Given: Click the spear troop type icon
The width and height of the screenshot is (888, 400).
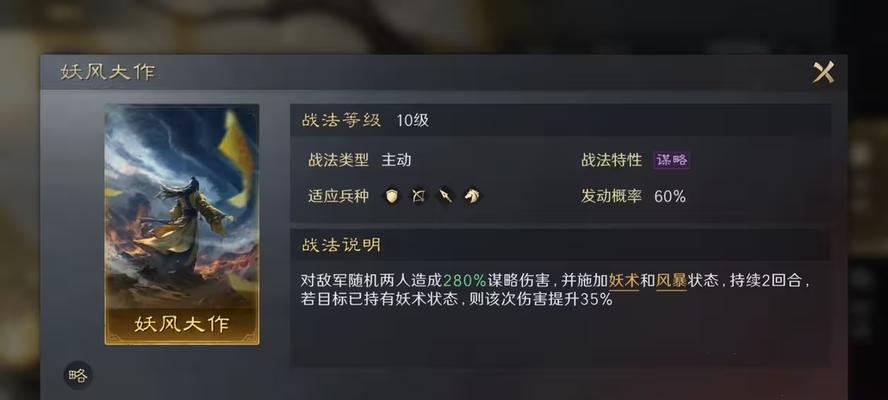Looking at the screenshot, I should coord(446,196).
